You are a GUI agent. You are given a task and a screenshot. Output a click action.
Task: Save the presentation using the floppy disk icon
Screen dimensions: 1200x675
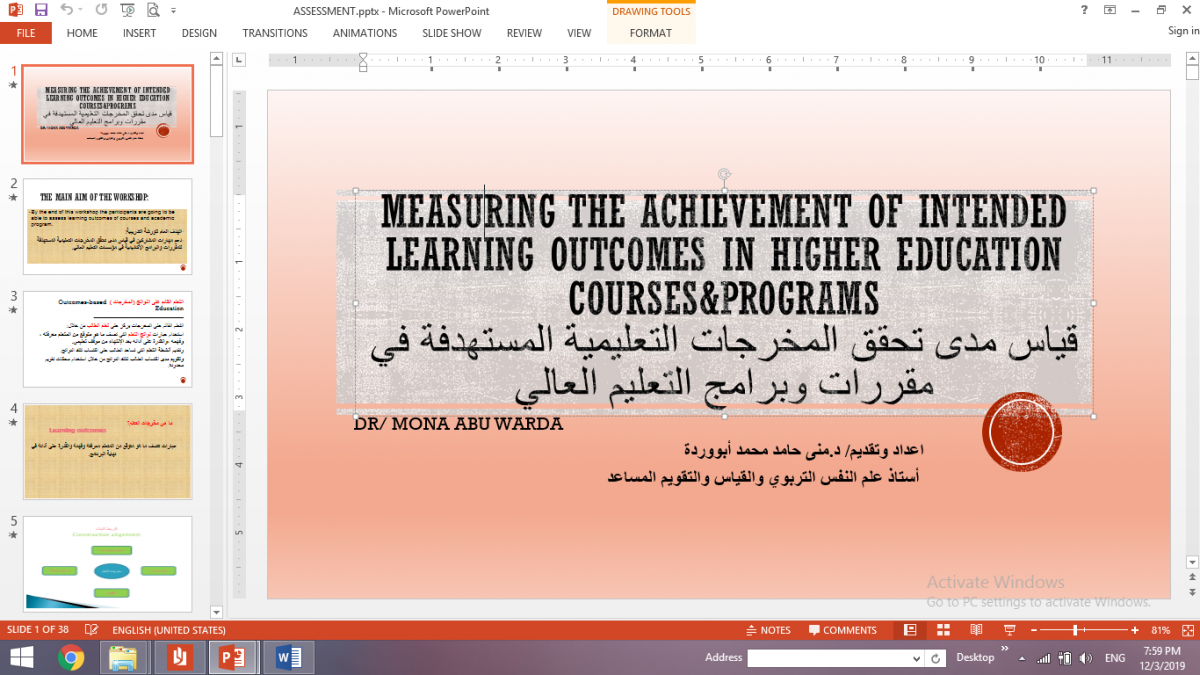coord(41,10)
